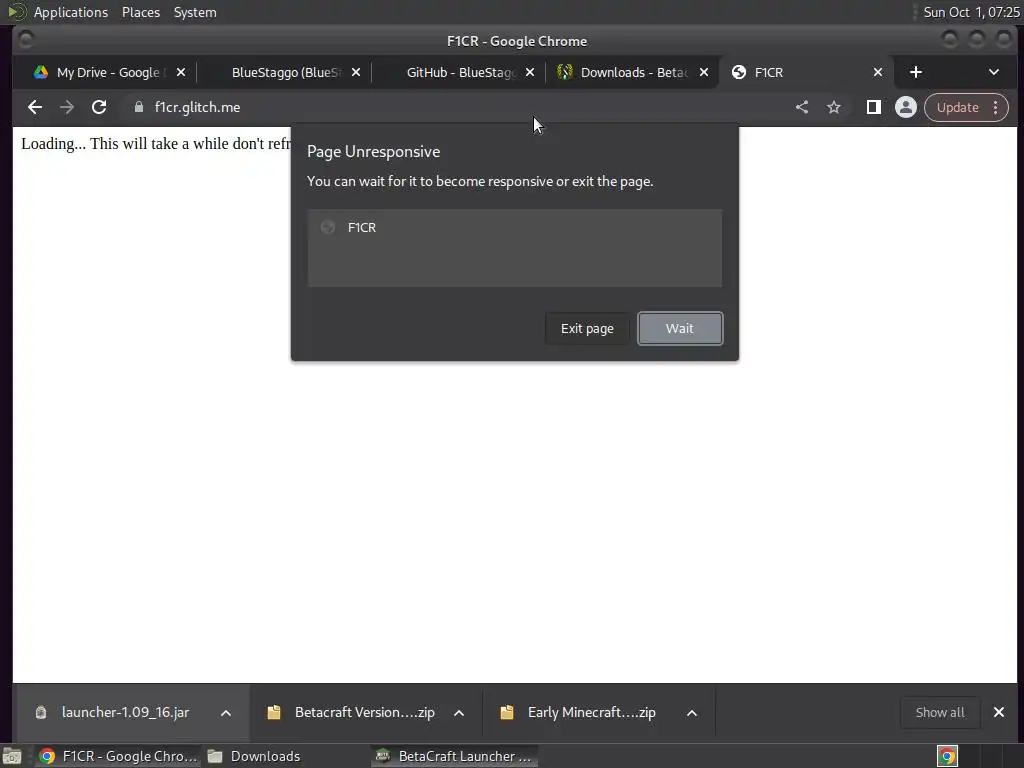Close the downloads bar
1024x768 pixels.
(x=999, y=712)
